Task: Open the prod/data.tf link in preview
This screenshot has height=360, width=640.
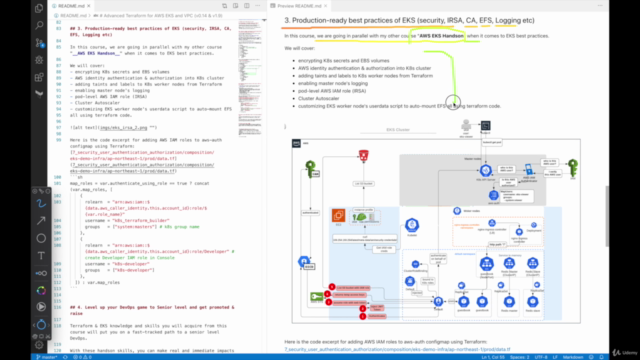Action: click(x=397, y=349)
